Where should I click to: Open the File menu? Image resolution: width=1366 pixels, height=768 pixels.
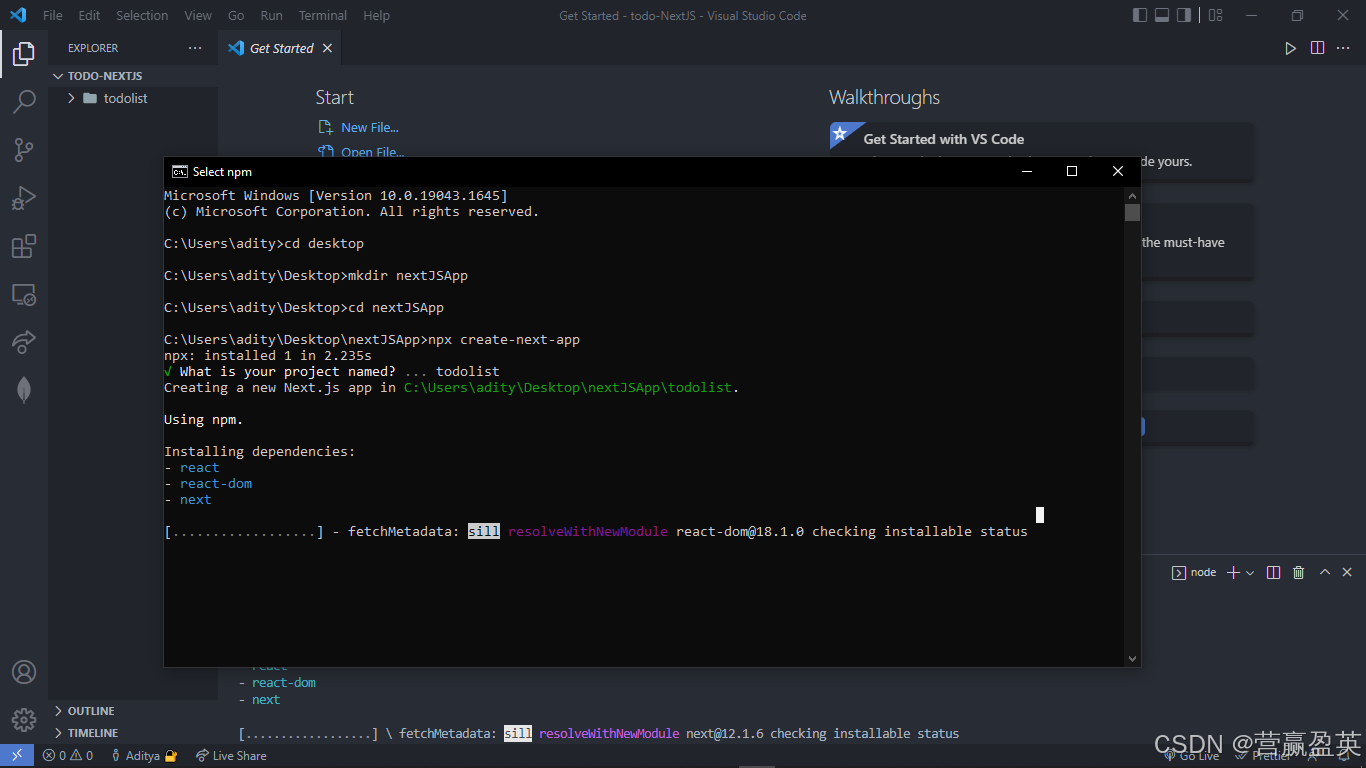pyautogui.click(x=52, y=15)
